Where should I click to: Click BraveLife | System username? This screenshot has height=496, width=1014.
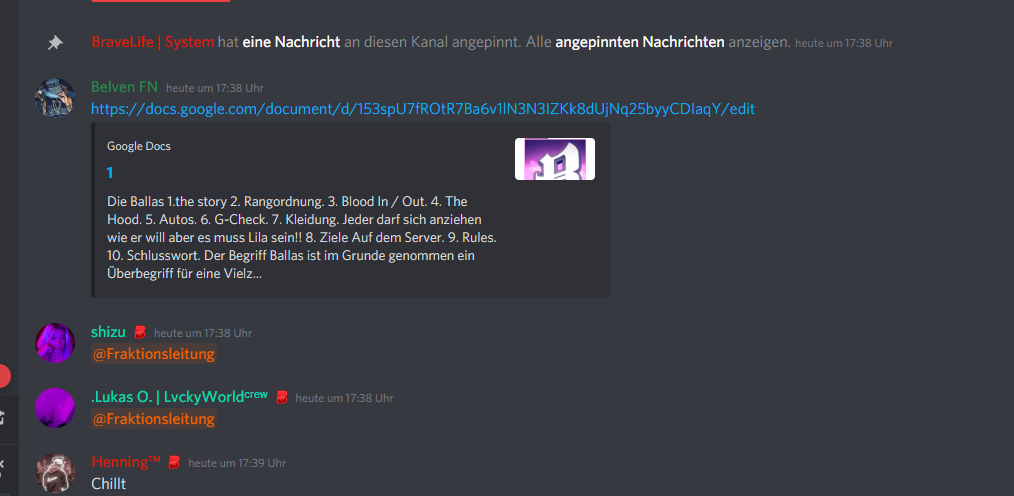click(153, 43)
